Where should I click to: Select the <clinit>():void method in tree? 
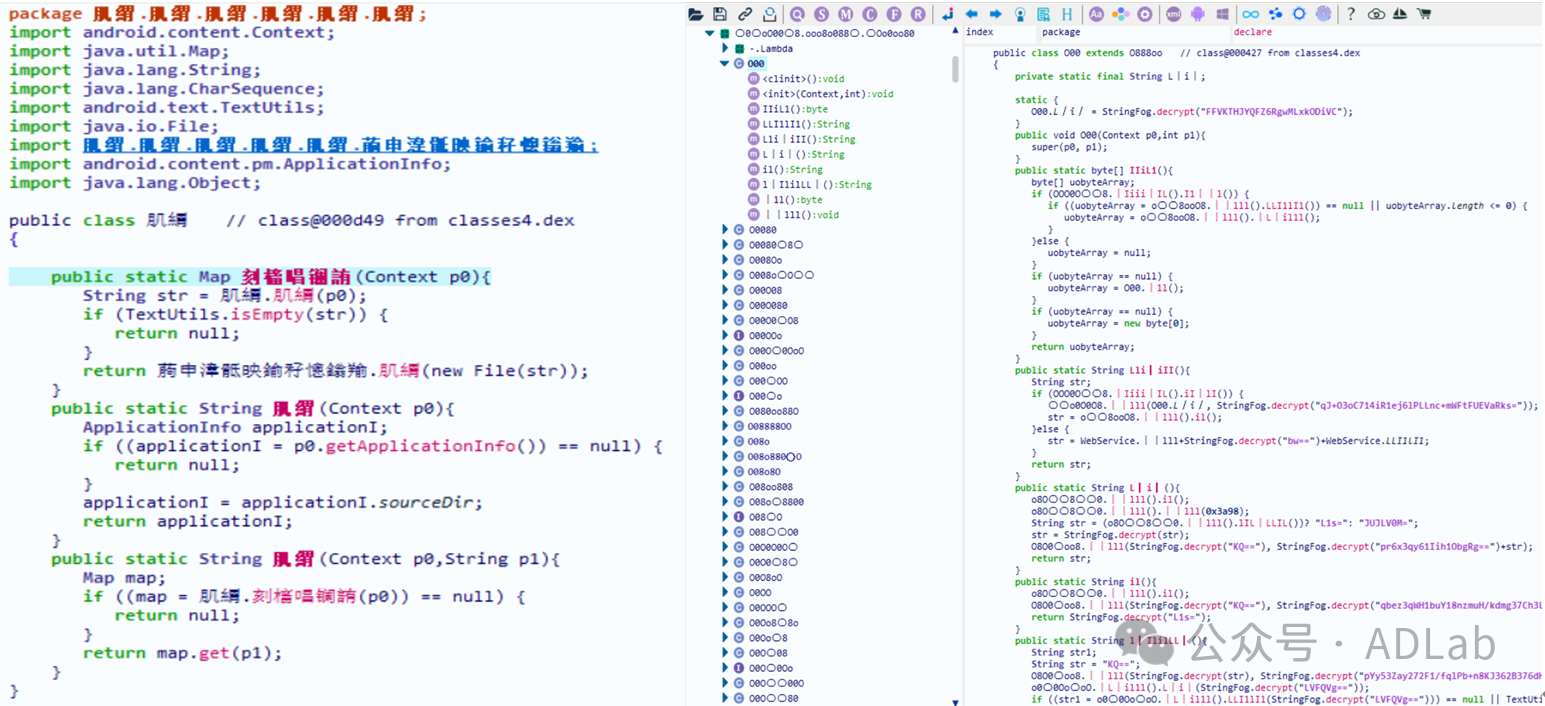802,79
